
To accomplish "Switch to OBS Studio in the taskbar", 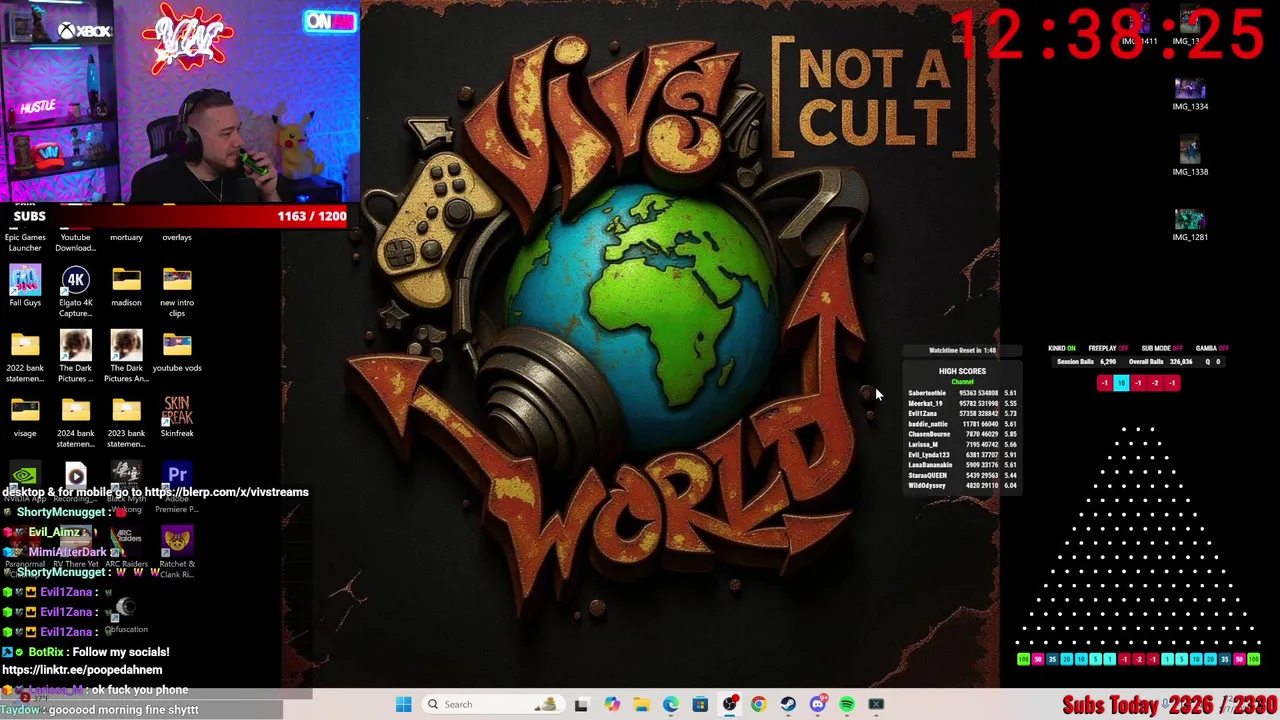I will click(729, 704).
